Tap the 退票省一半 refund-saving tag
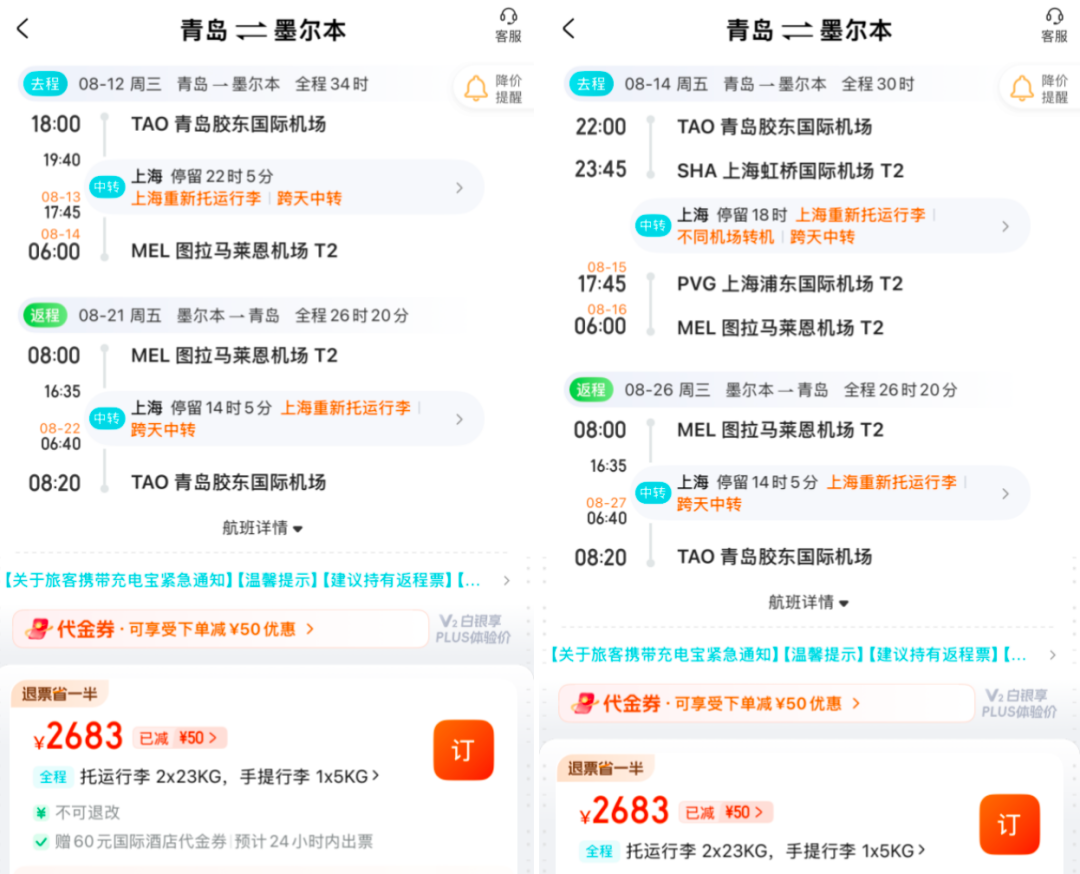 point(58,693)
